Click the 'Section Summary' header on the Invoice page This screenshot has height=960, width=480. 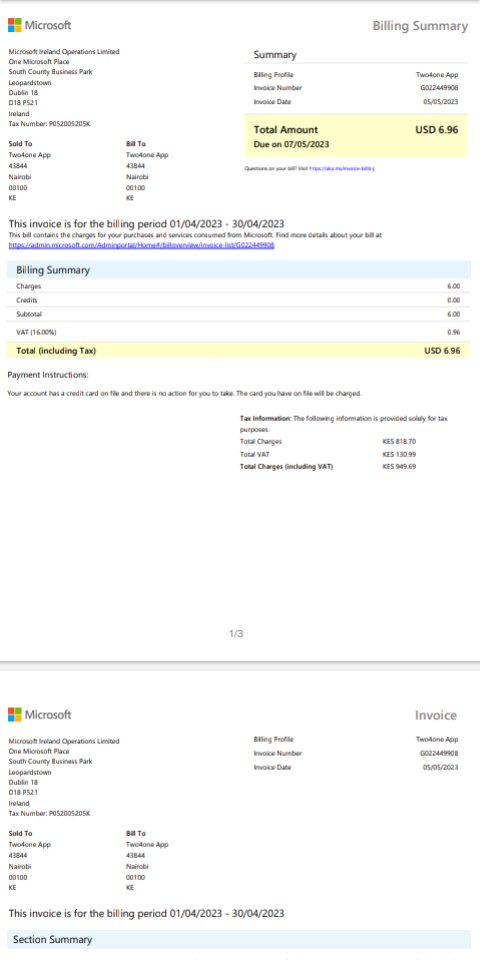coord(239,939)
